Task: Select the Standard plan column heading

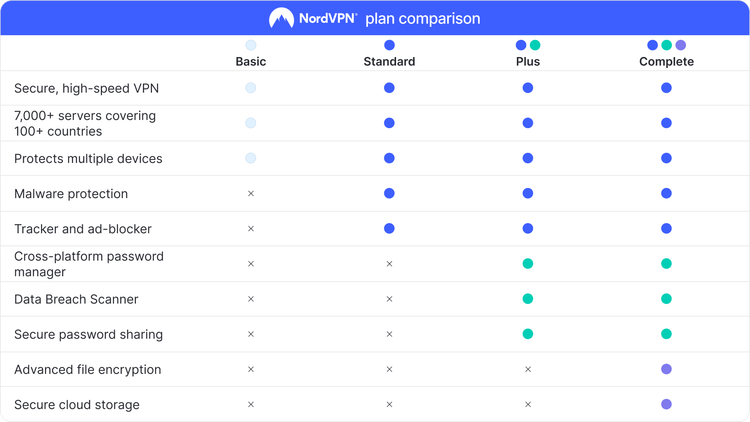Action: tap(389, 62)
